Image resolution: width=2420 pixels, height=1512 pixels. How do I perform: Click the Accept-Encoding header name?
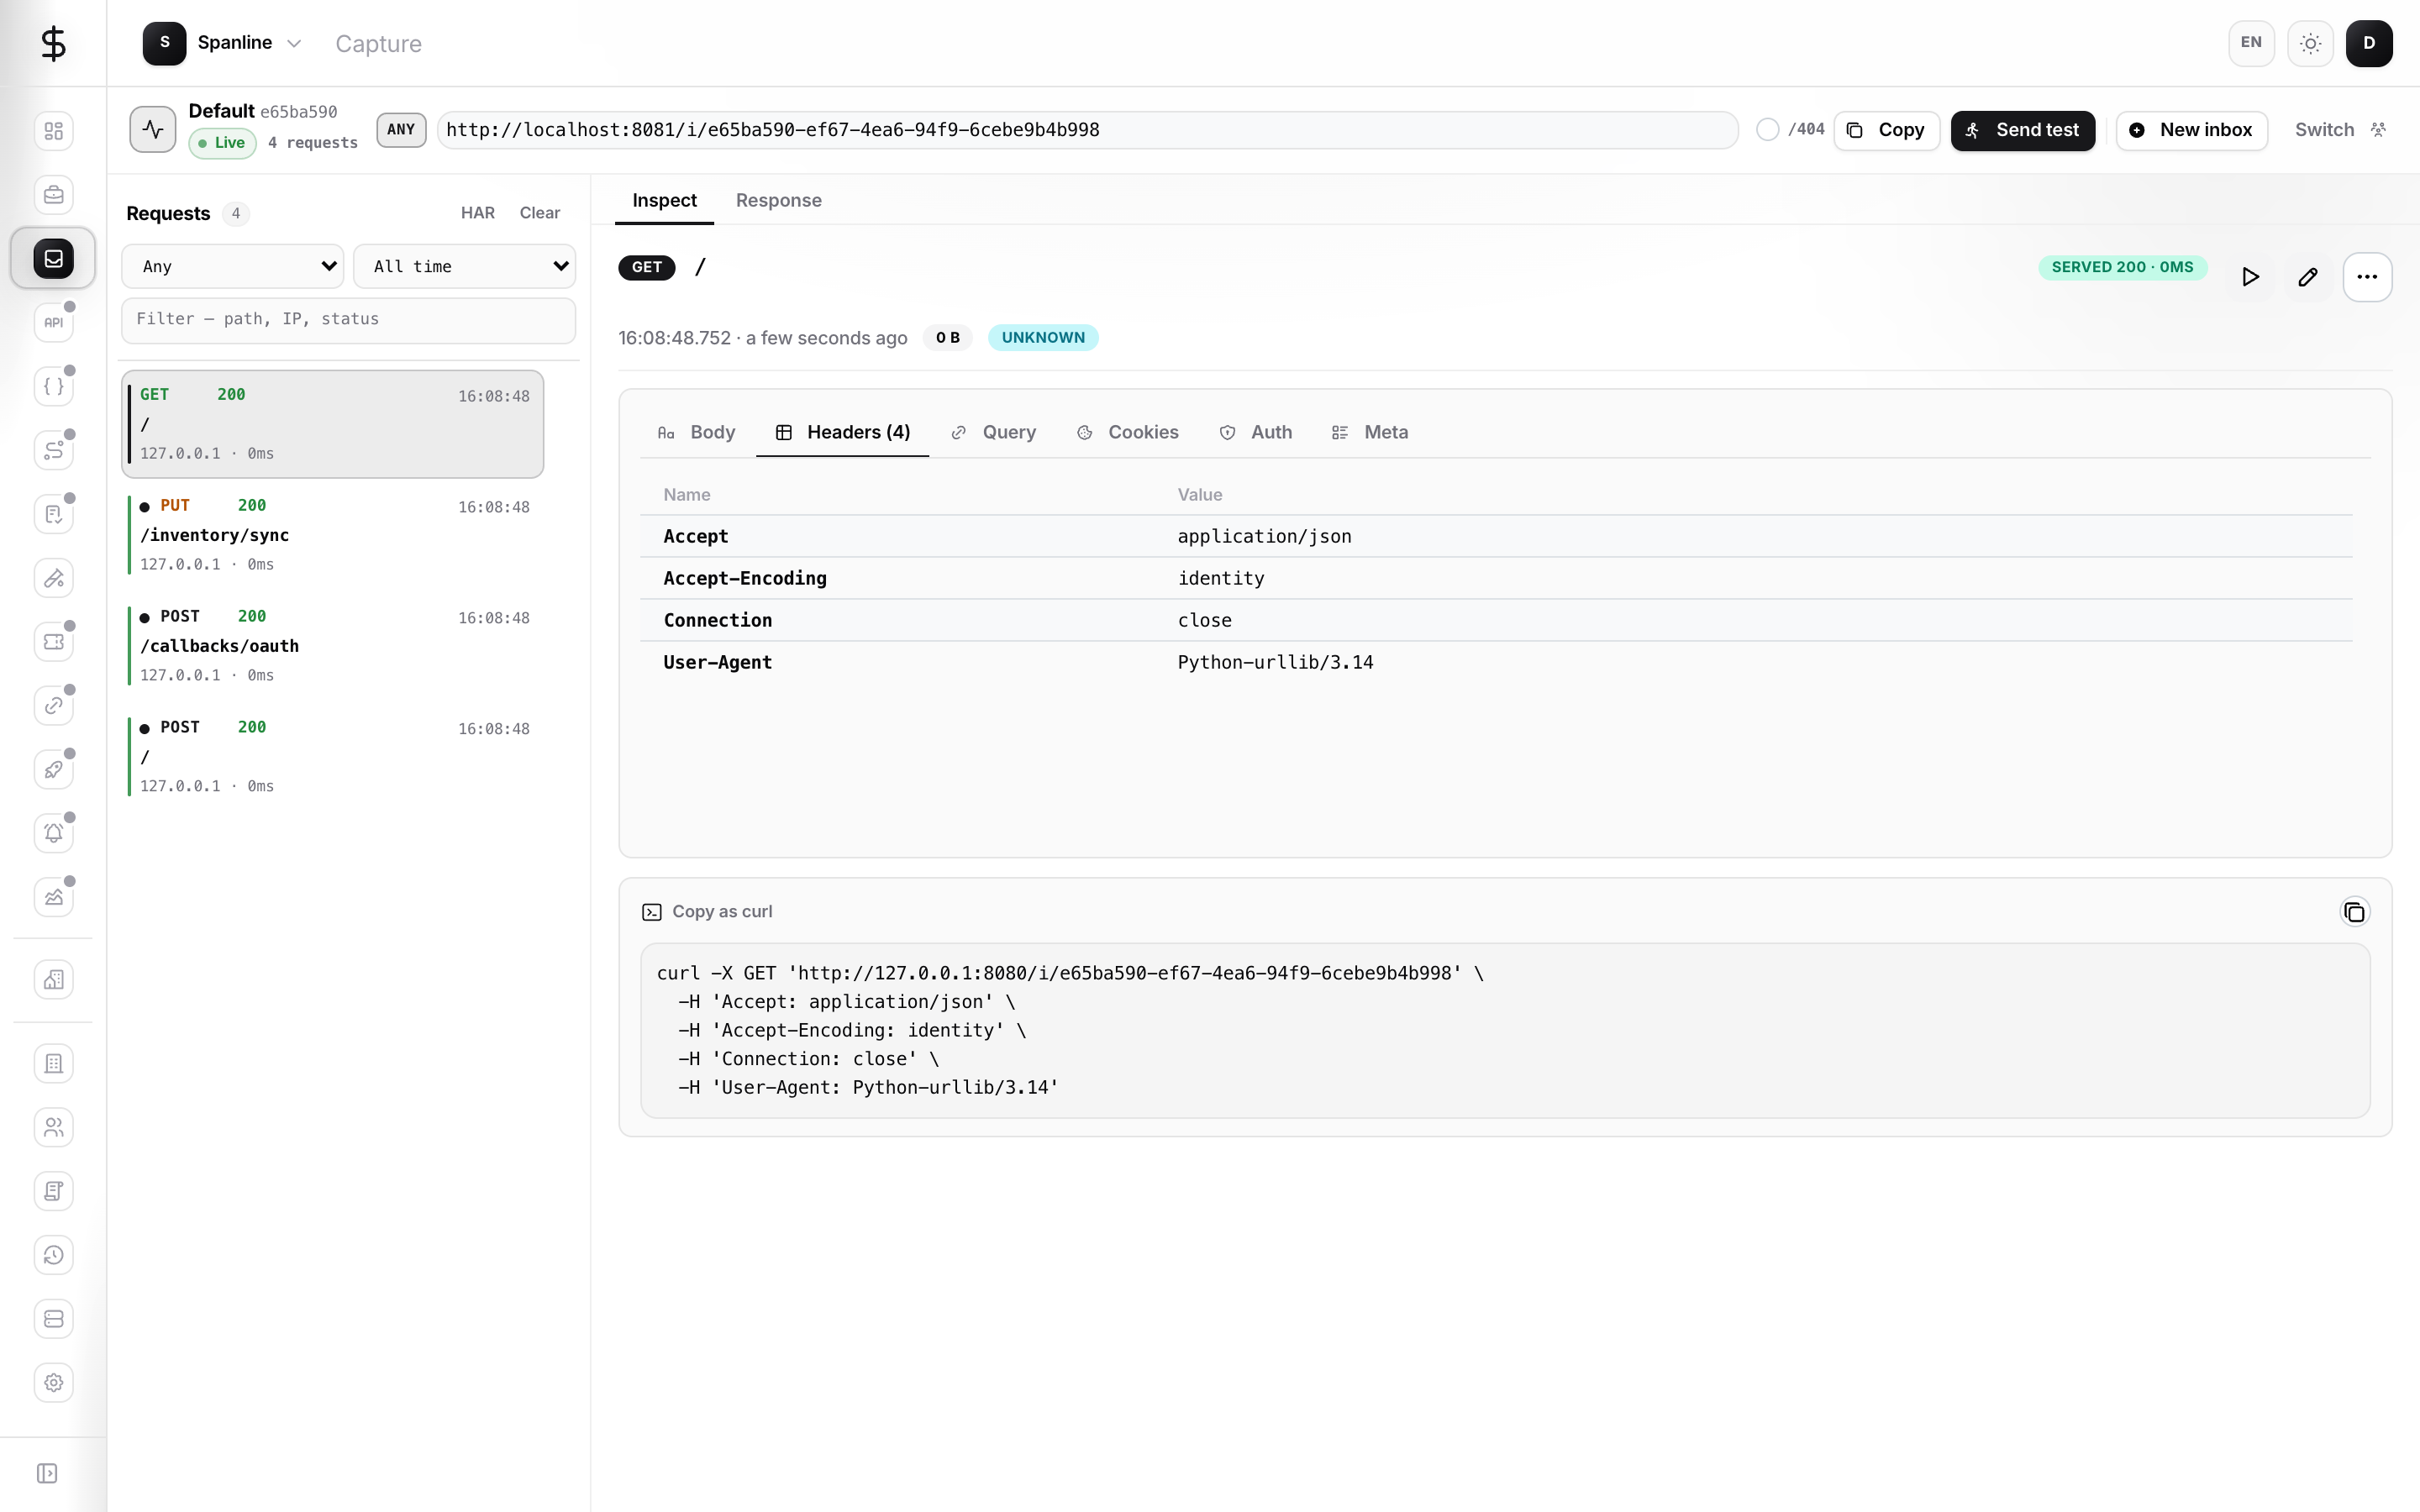pos(745,578)
